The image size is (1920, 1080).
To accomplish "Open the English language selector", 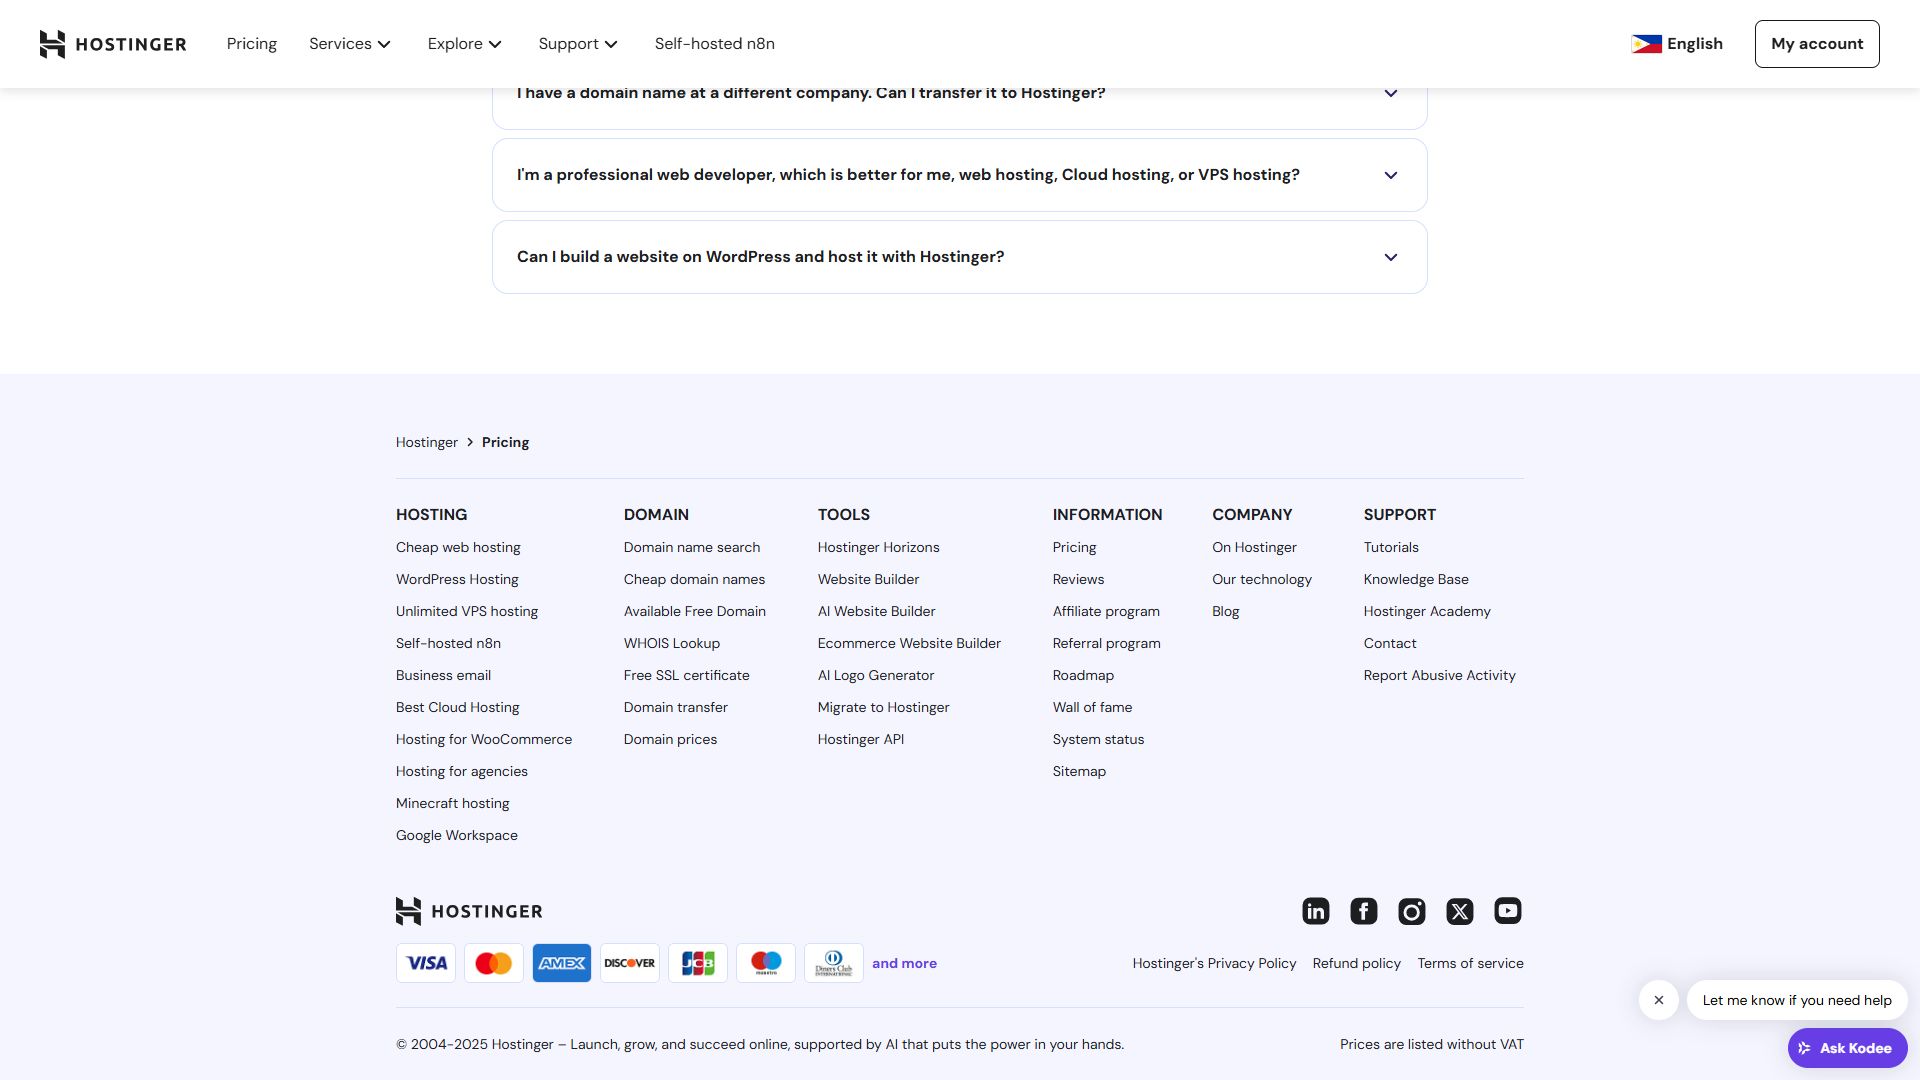I will pos(1678,44).
